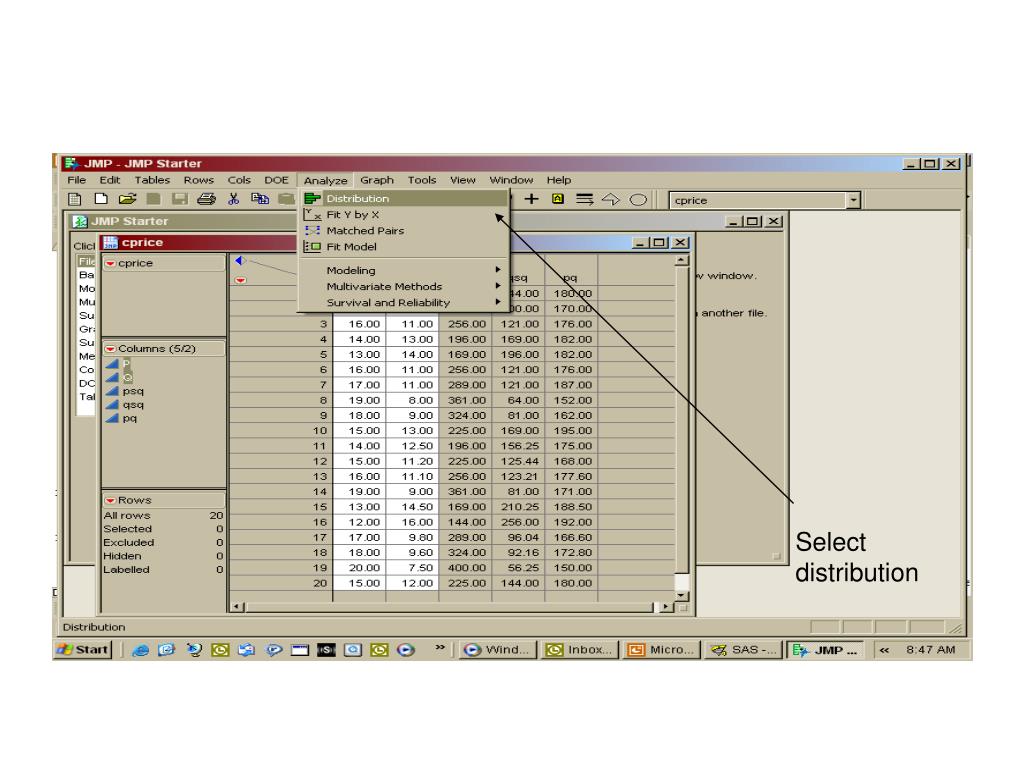1024x768 pixels.
Task: Click the red triangle in the table's corner
Action: tap(240, 280)
